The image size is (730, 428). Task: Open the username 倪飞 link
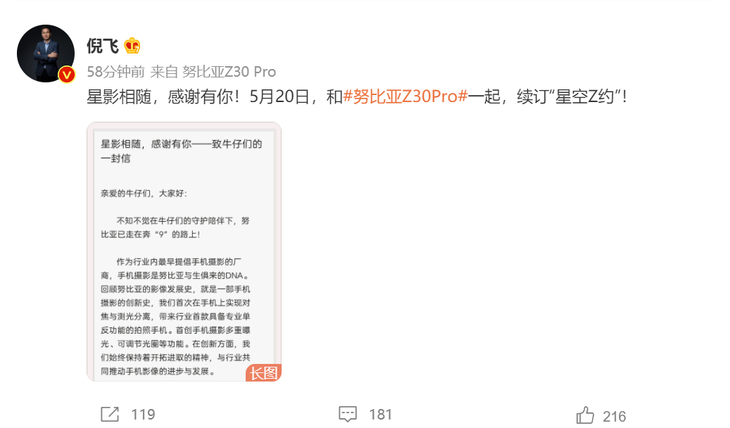[x=102, y=46]
